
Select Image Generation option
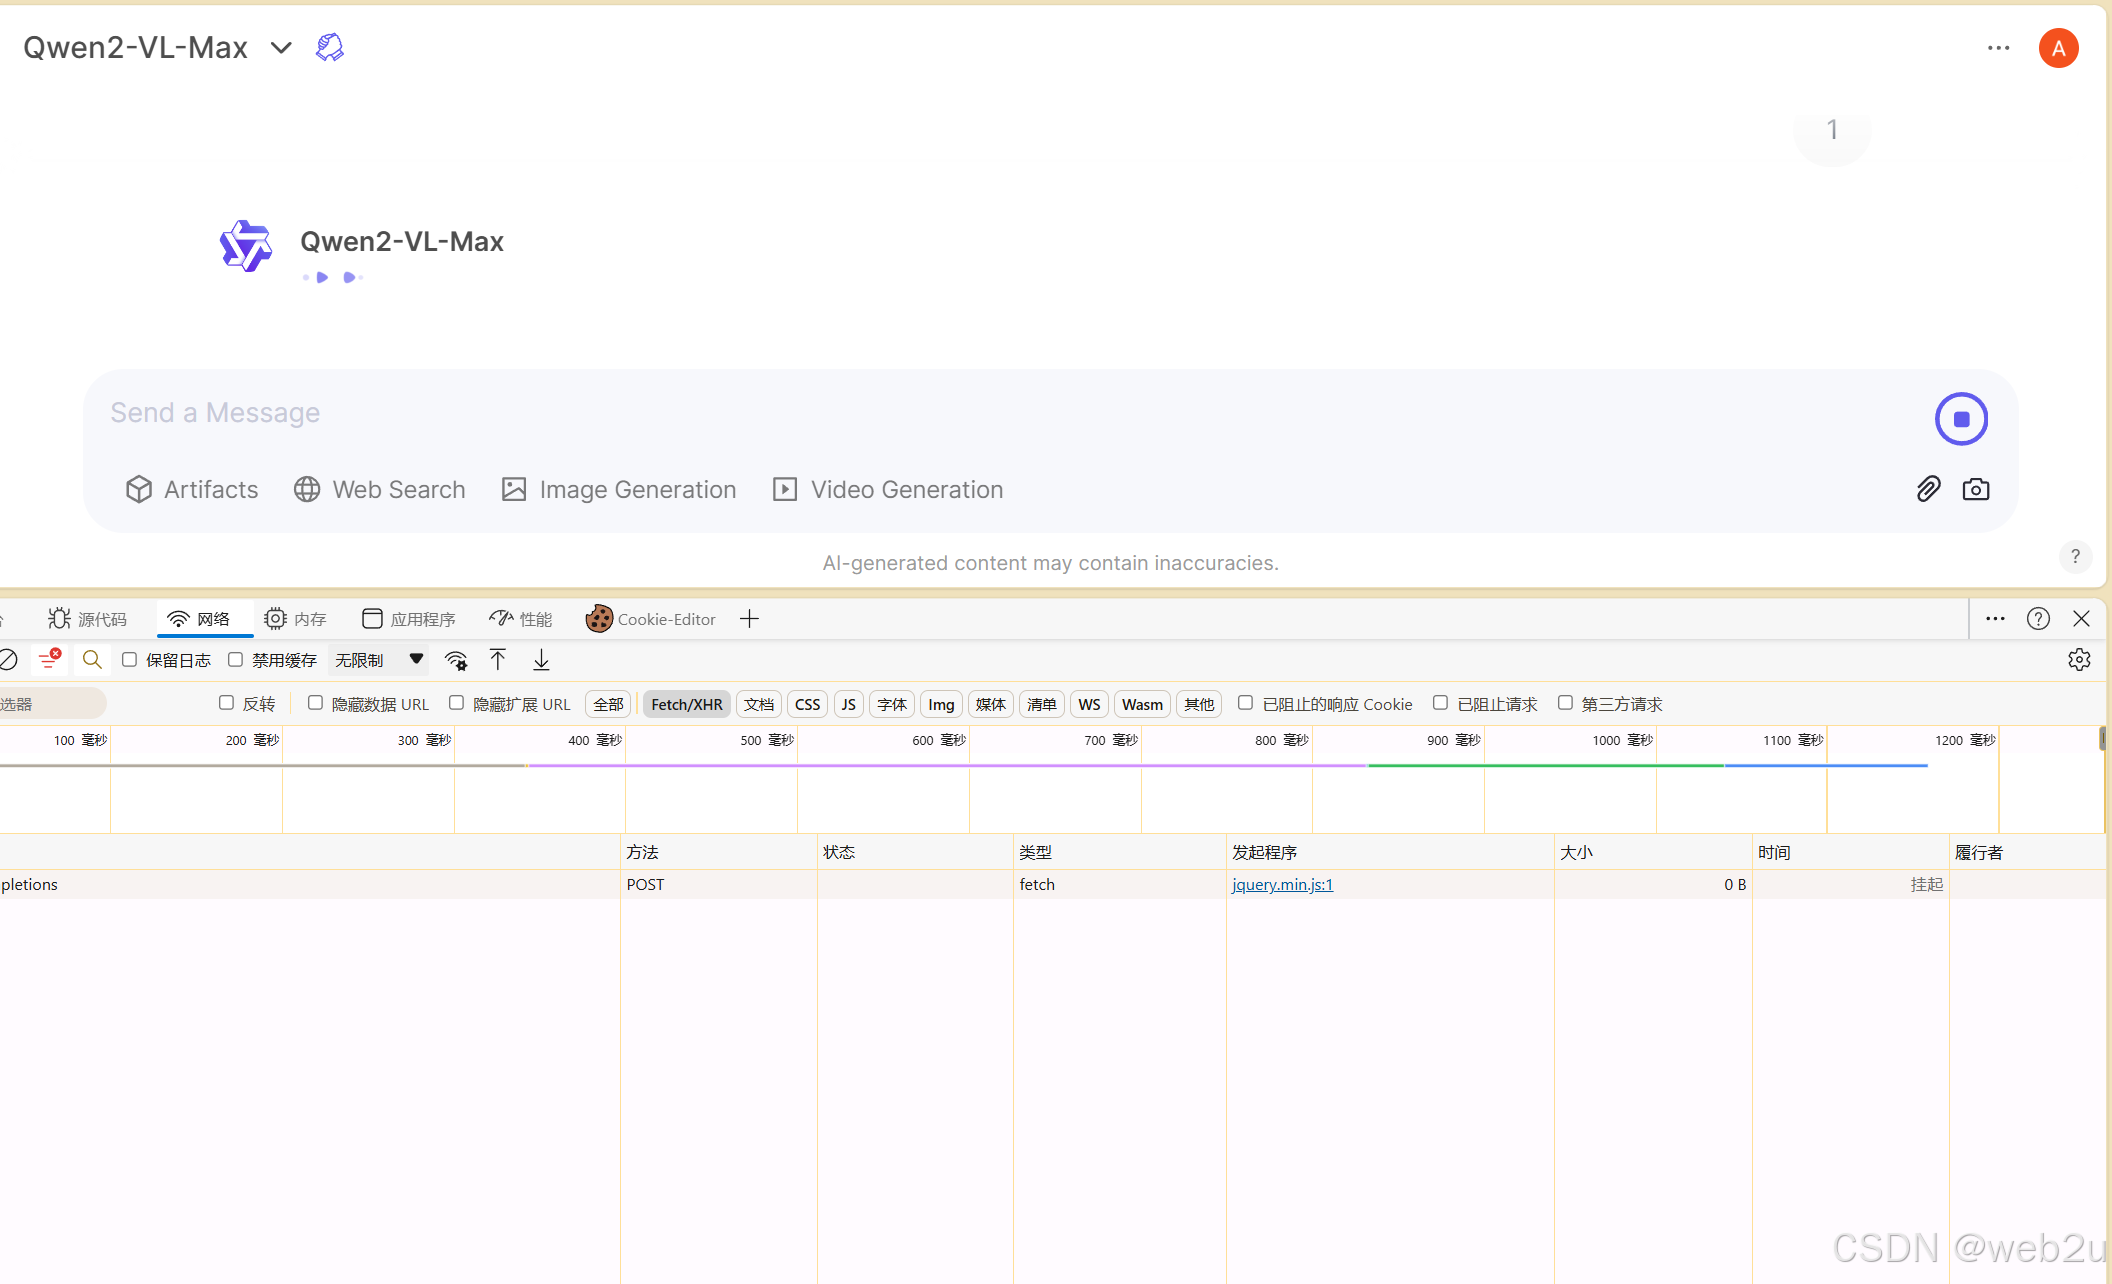click(x=619, y=489)
